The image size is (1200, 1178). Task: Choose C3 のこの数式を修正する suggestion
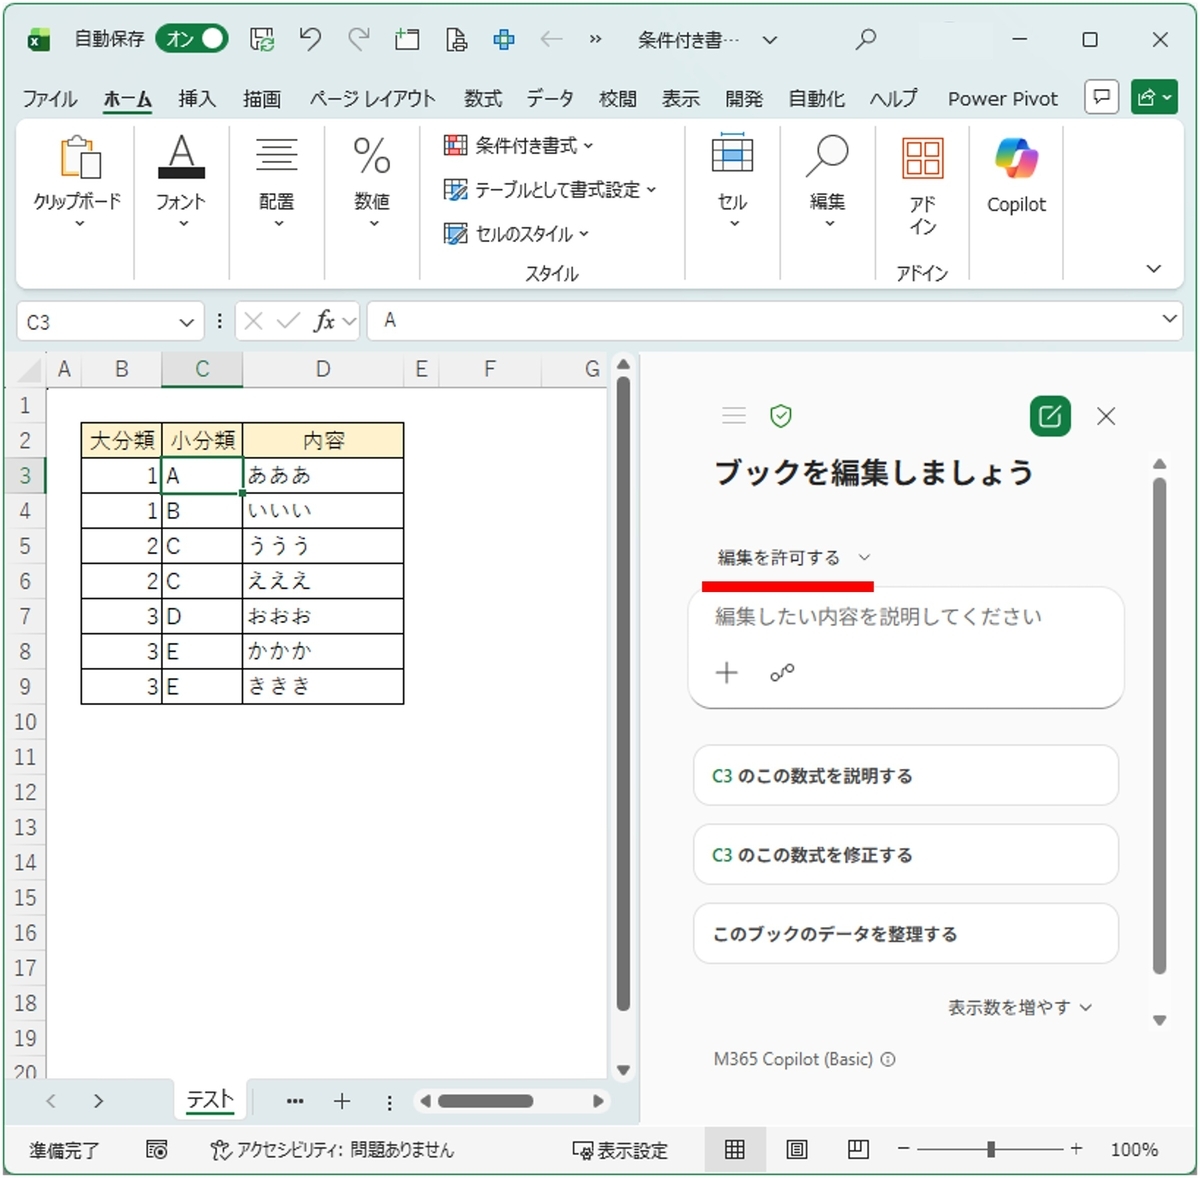point(906,854)
